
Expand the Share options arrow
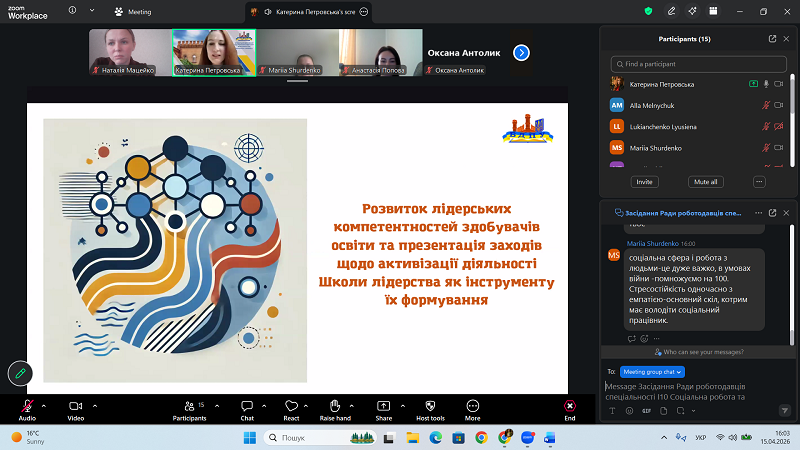point(404,405)
